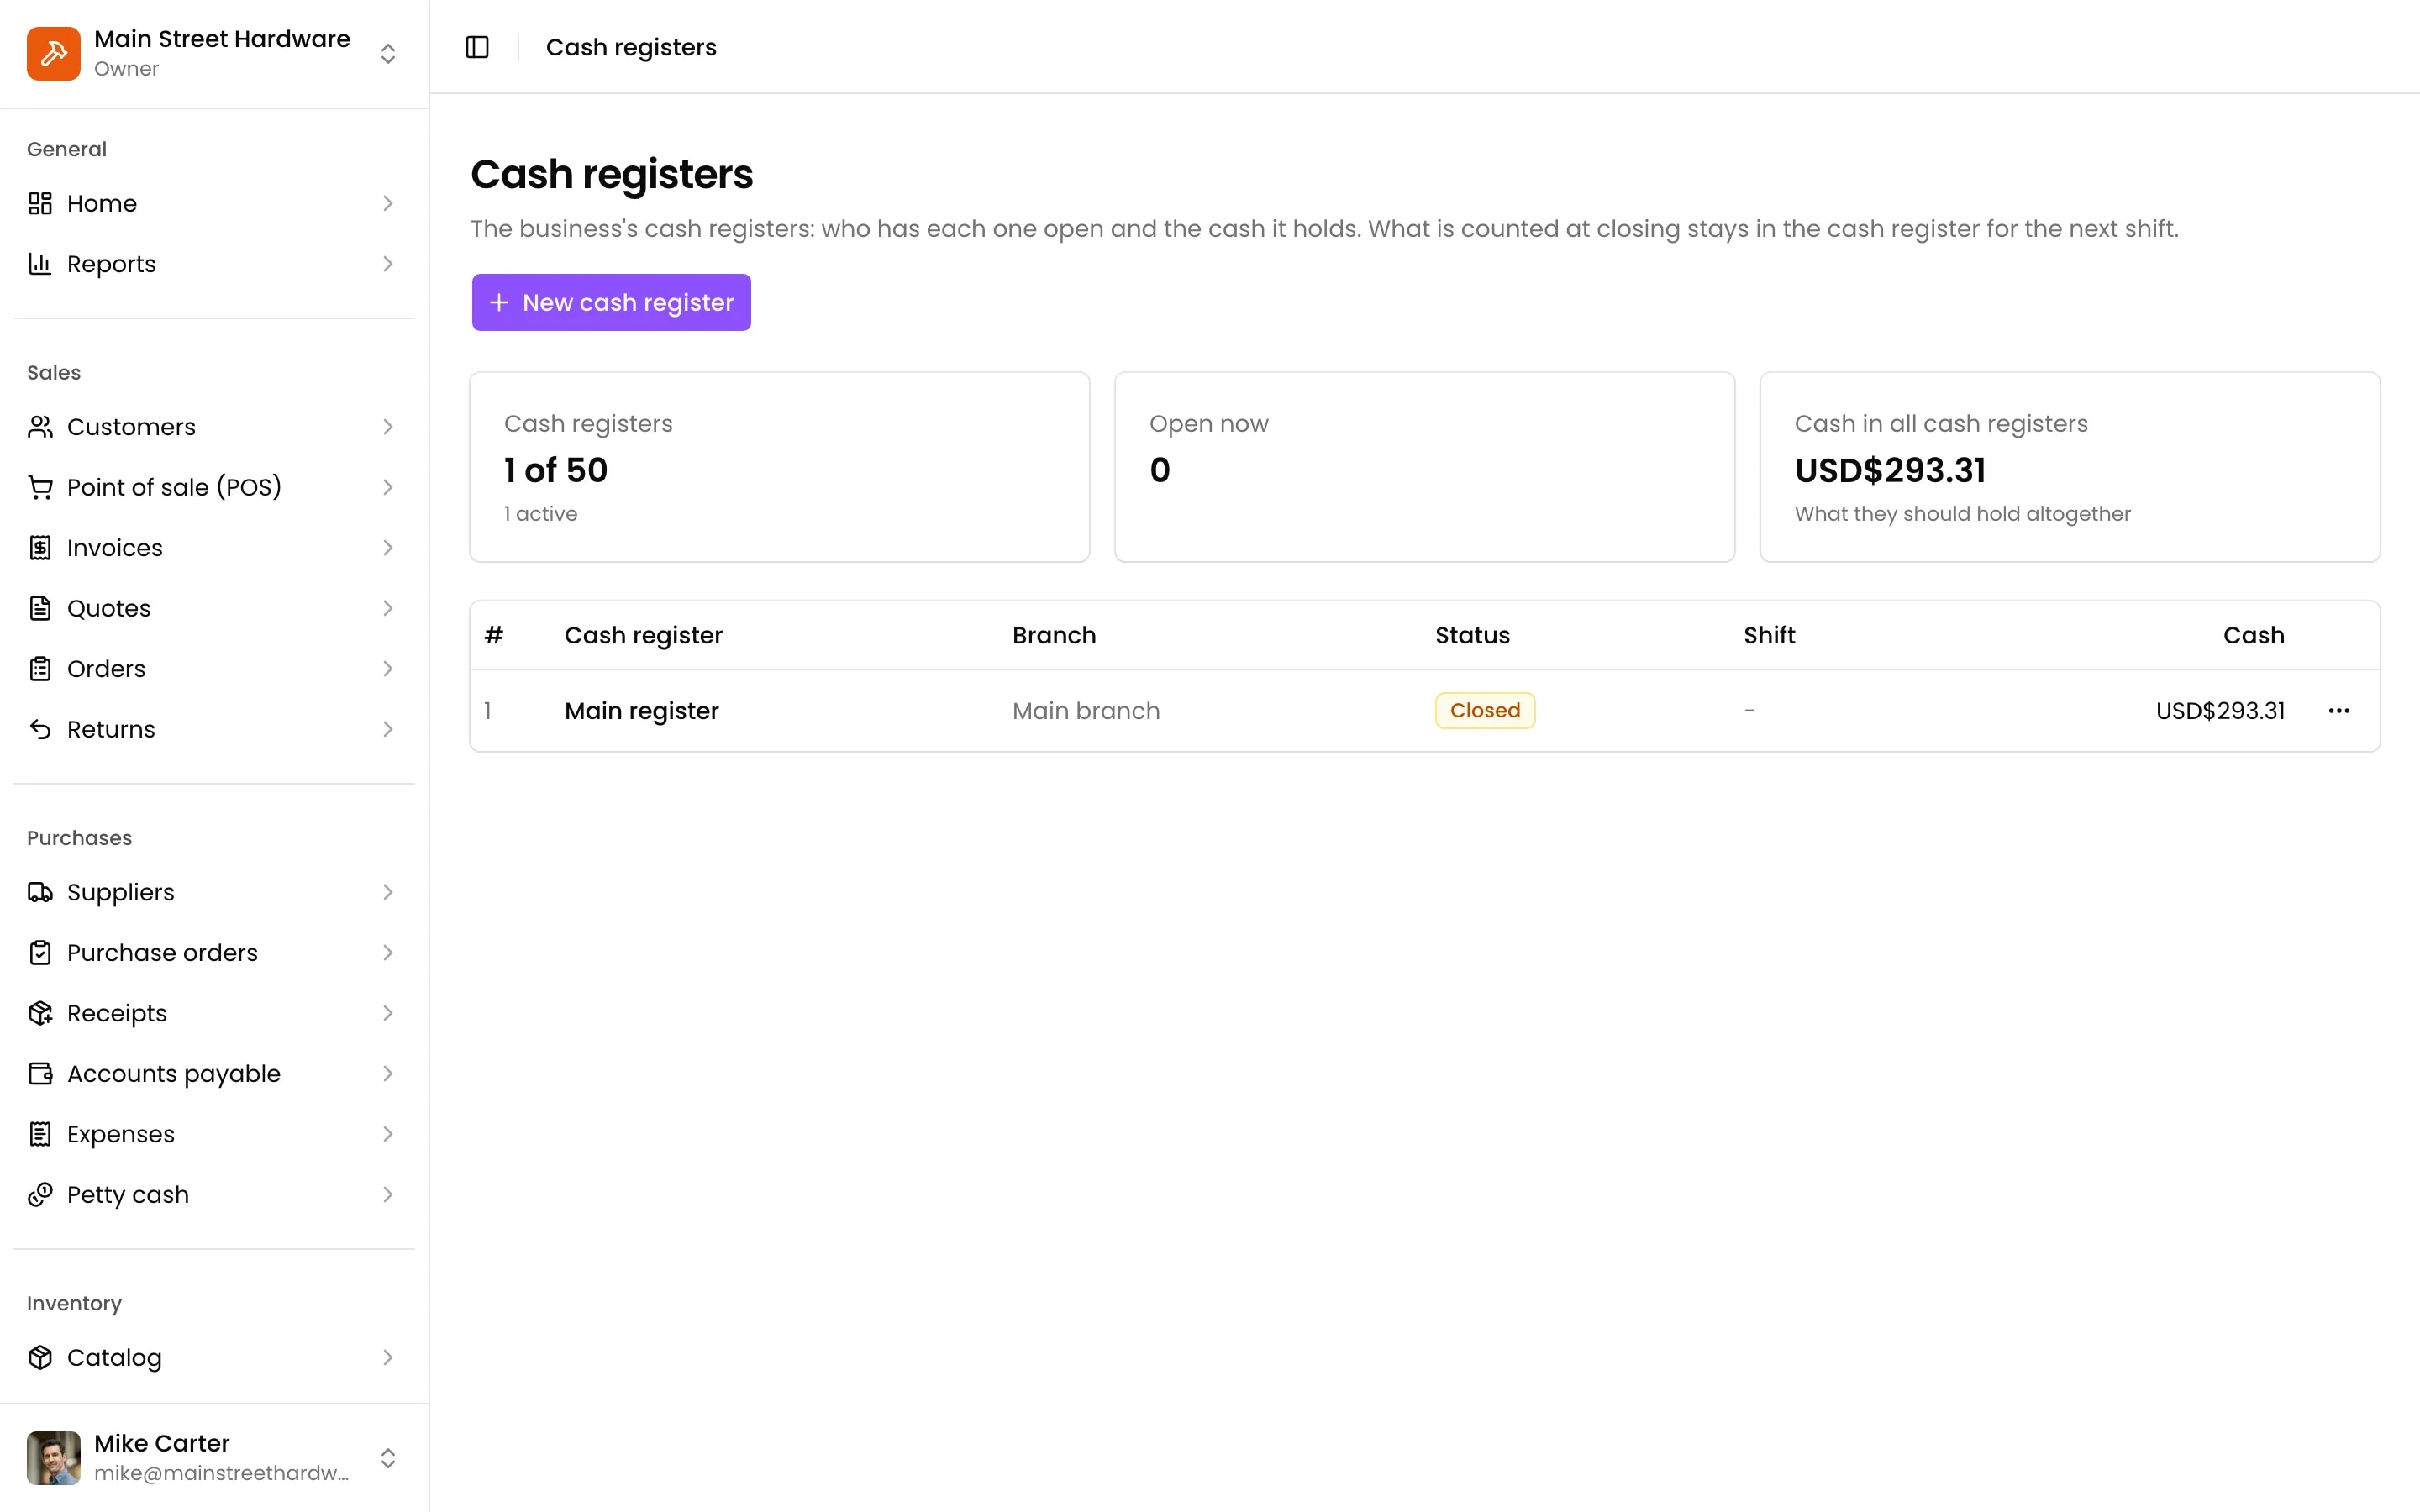Viewport: 2420px width, 1512px height.
Task: Click the Catalog box icon
Action: (x=40, y=1357)
